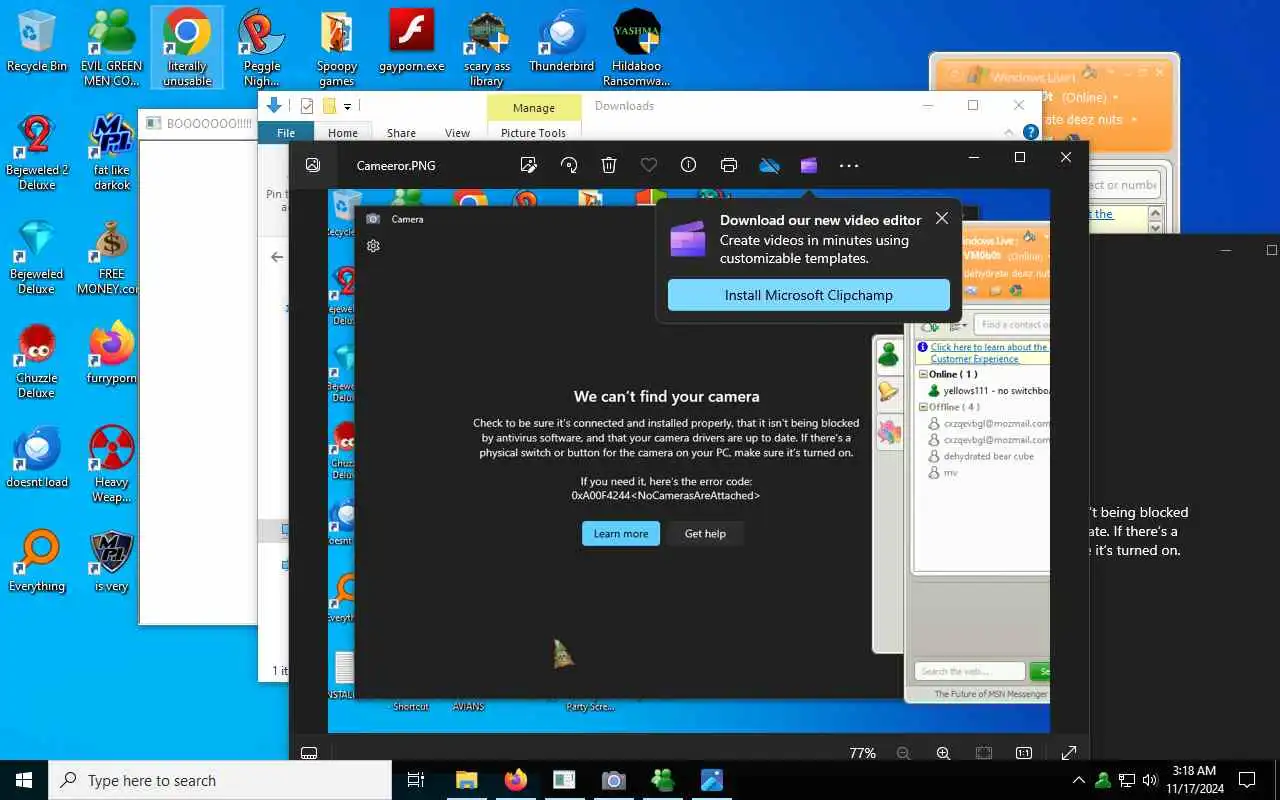Viewport: 1280px width, 800px height.
Task: Select the Chuzzle Deluxe desktop shortcut
Action: [x=37, y=361]
